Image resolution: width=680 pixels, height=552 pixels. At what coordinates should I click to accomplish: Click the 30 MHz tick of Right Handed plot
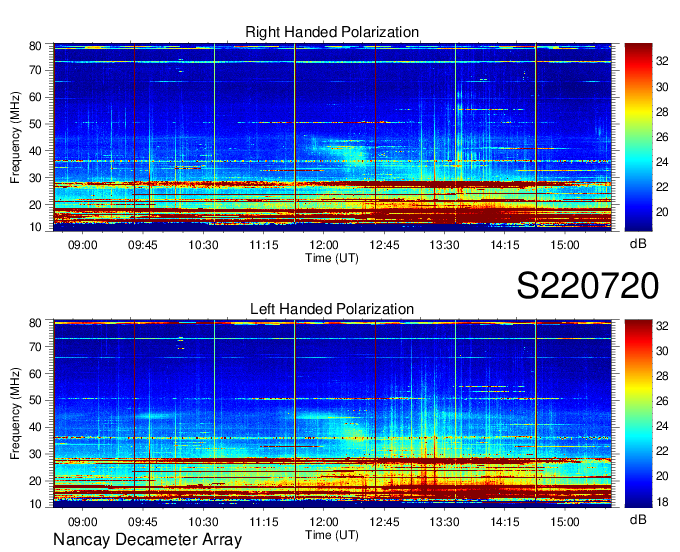(x=35, y=178)
